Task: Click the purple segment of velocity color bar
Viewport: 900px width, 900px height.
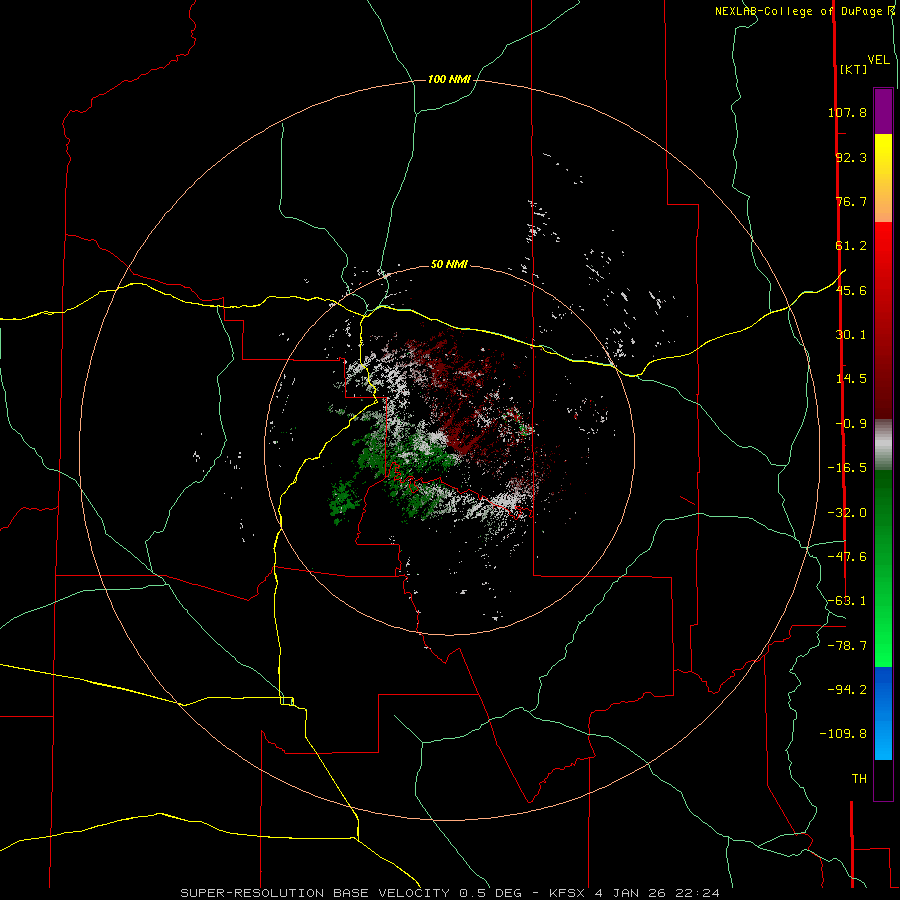Action: pyautogui.click(x=883, y=111)
